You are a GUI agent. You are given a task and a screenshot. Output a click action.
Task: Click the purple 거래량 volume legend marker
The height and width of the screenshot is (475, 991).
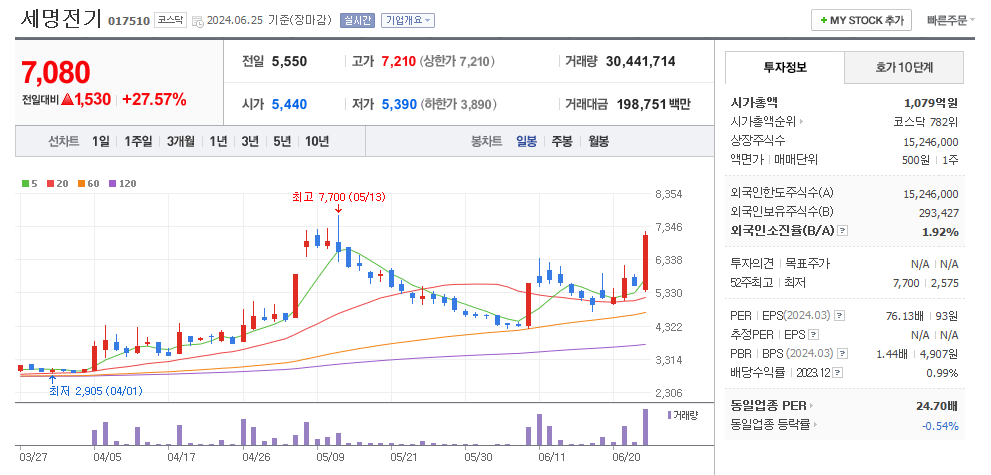coord(670,415)
